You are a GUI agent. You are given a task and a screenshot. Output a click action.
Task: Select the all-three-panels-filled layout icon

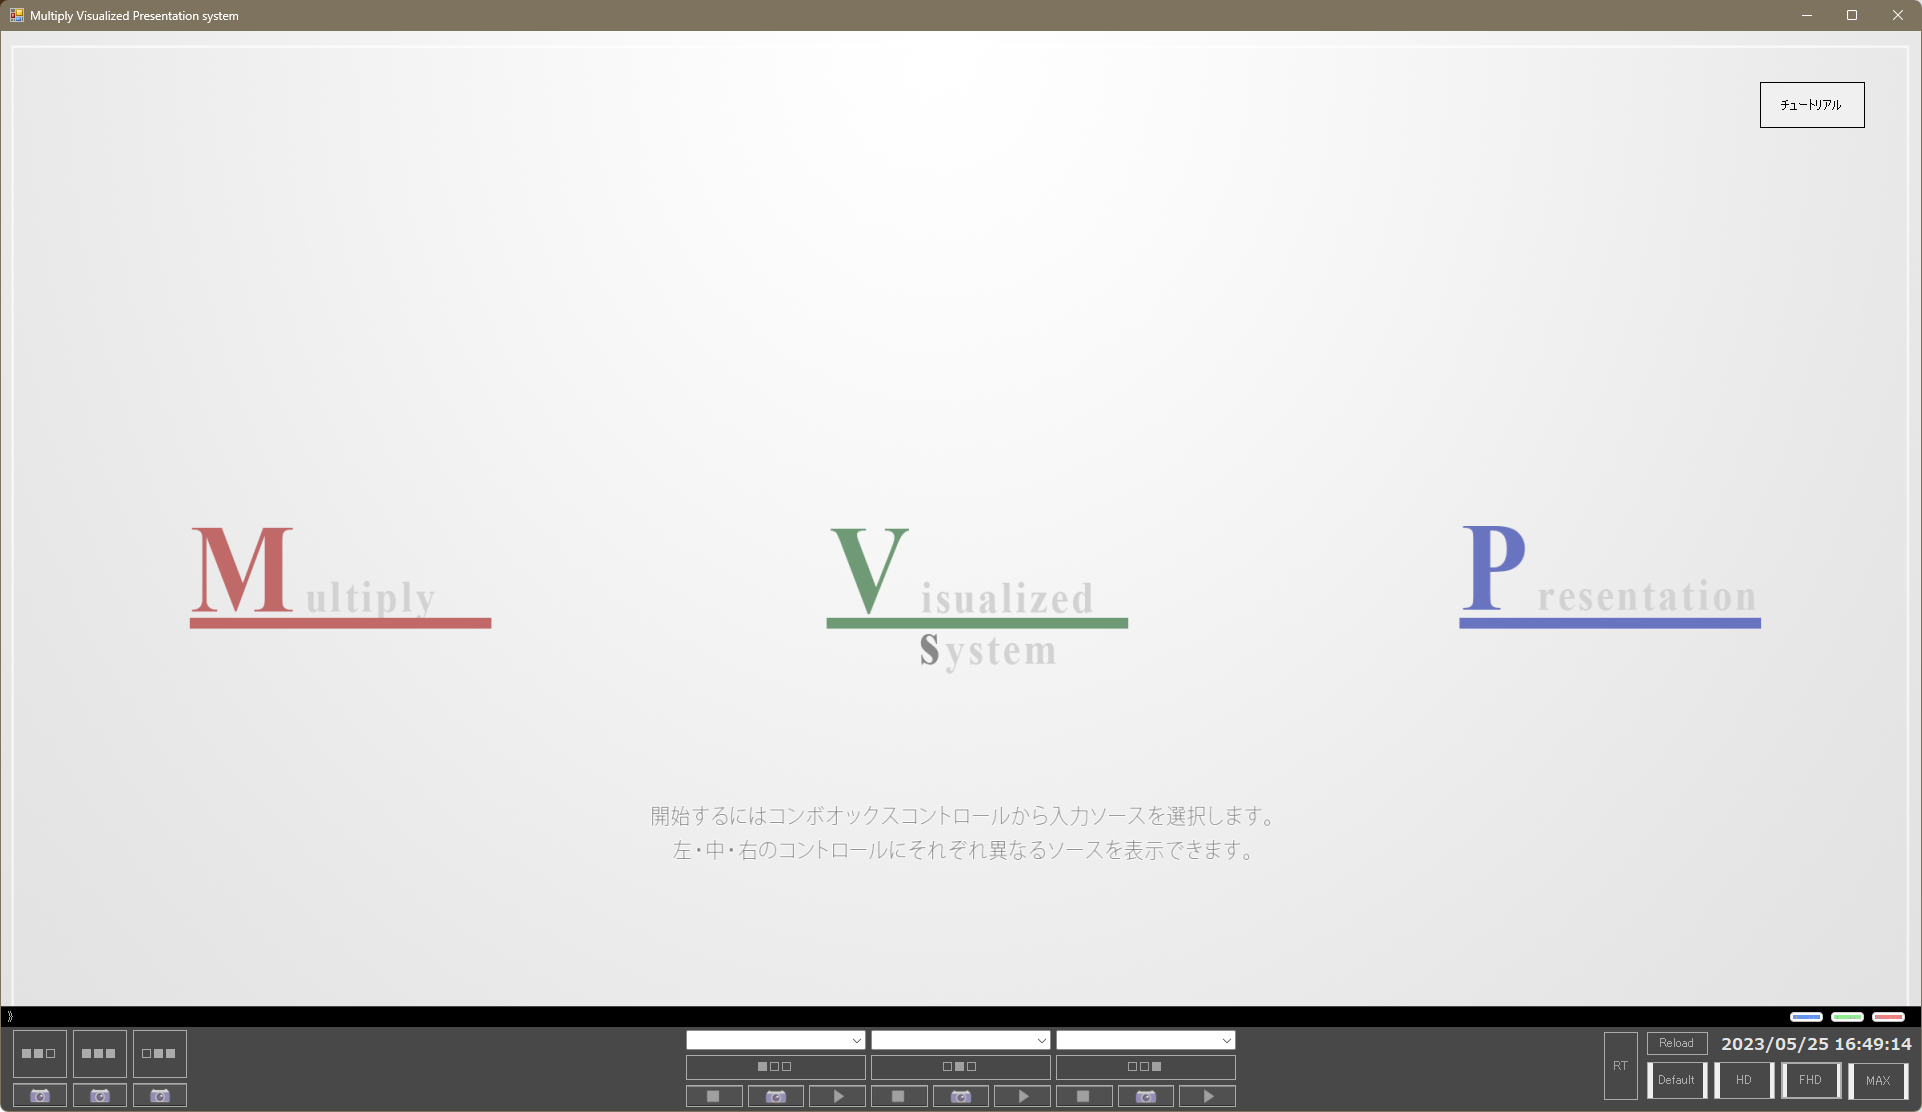click(x=100, y=1053)
